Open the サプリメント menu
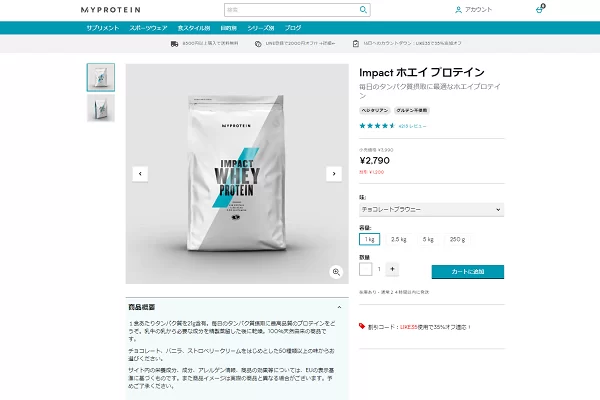 [103, 28]
